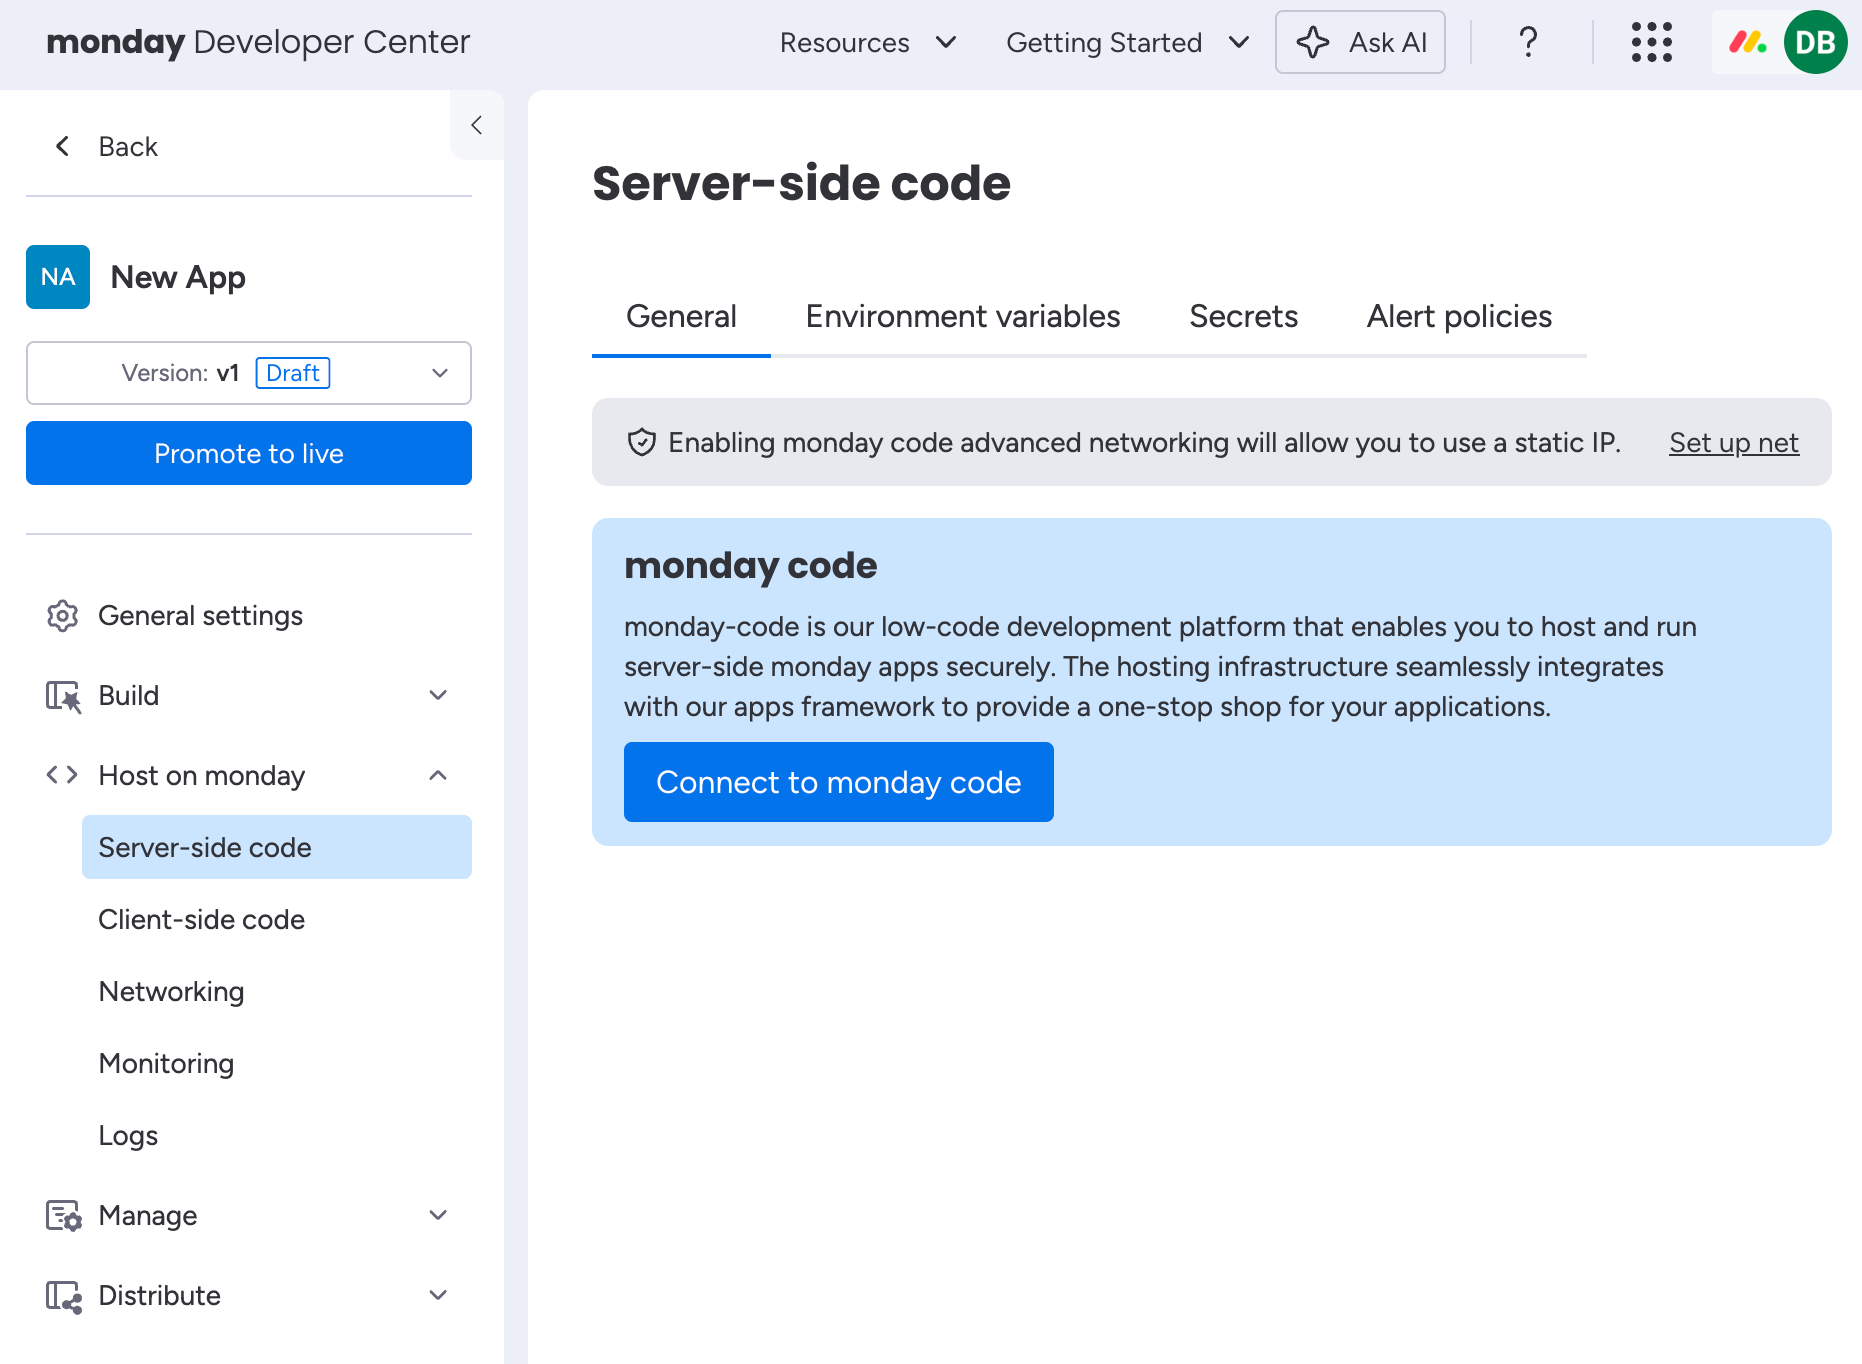The height and width of the screenshot is (1364, 1862).
Task: Click the Distribute section icon
Action: click(x=64, y=1296)
